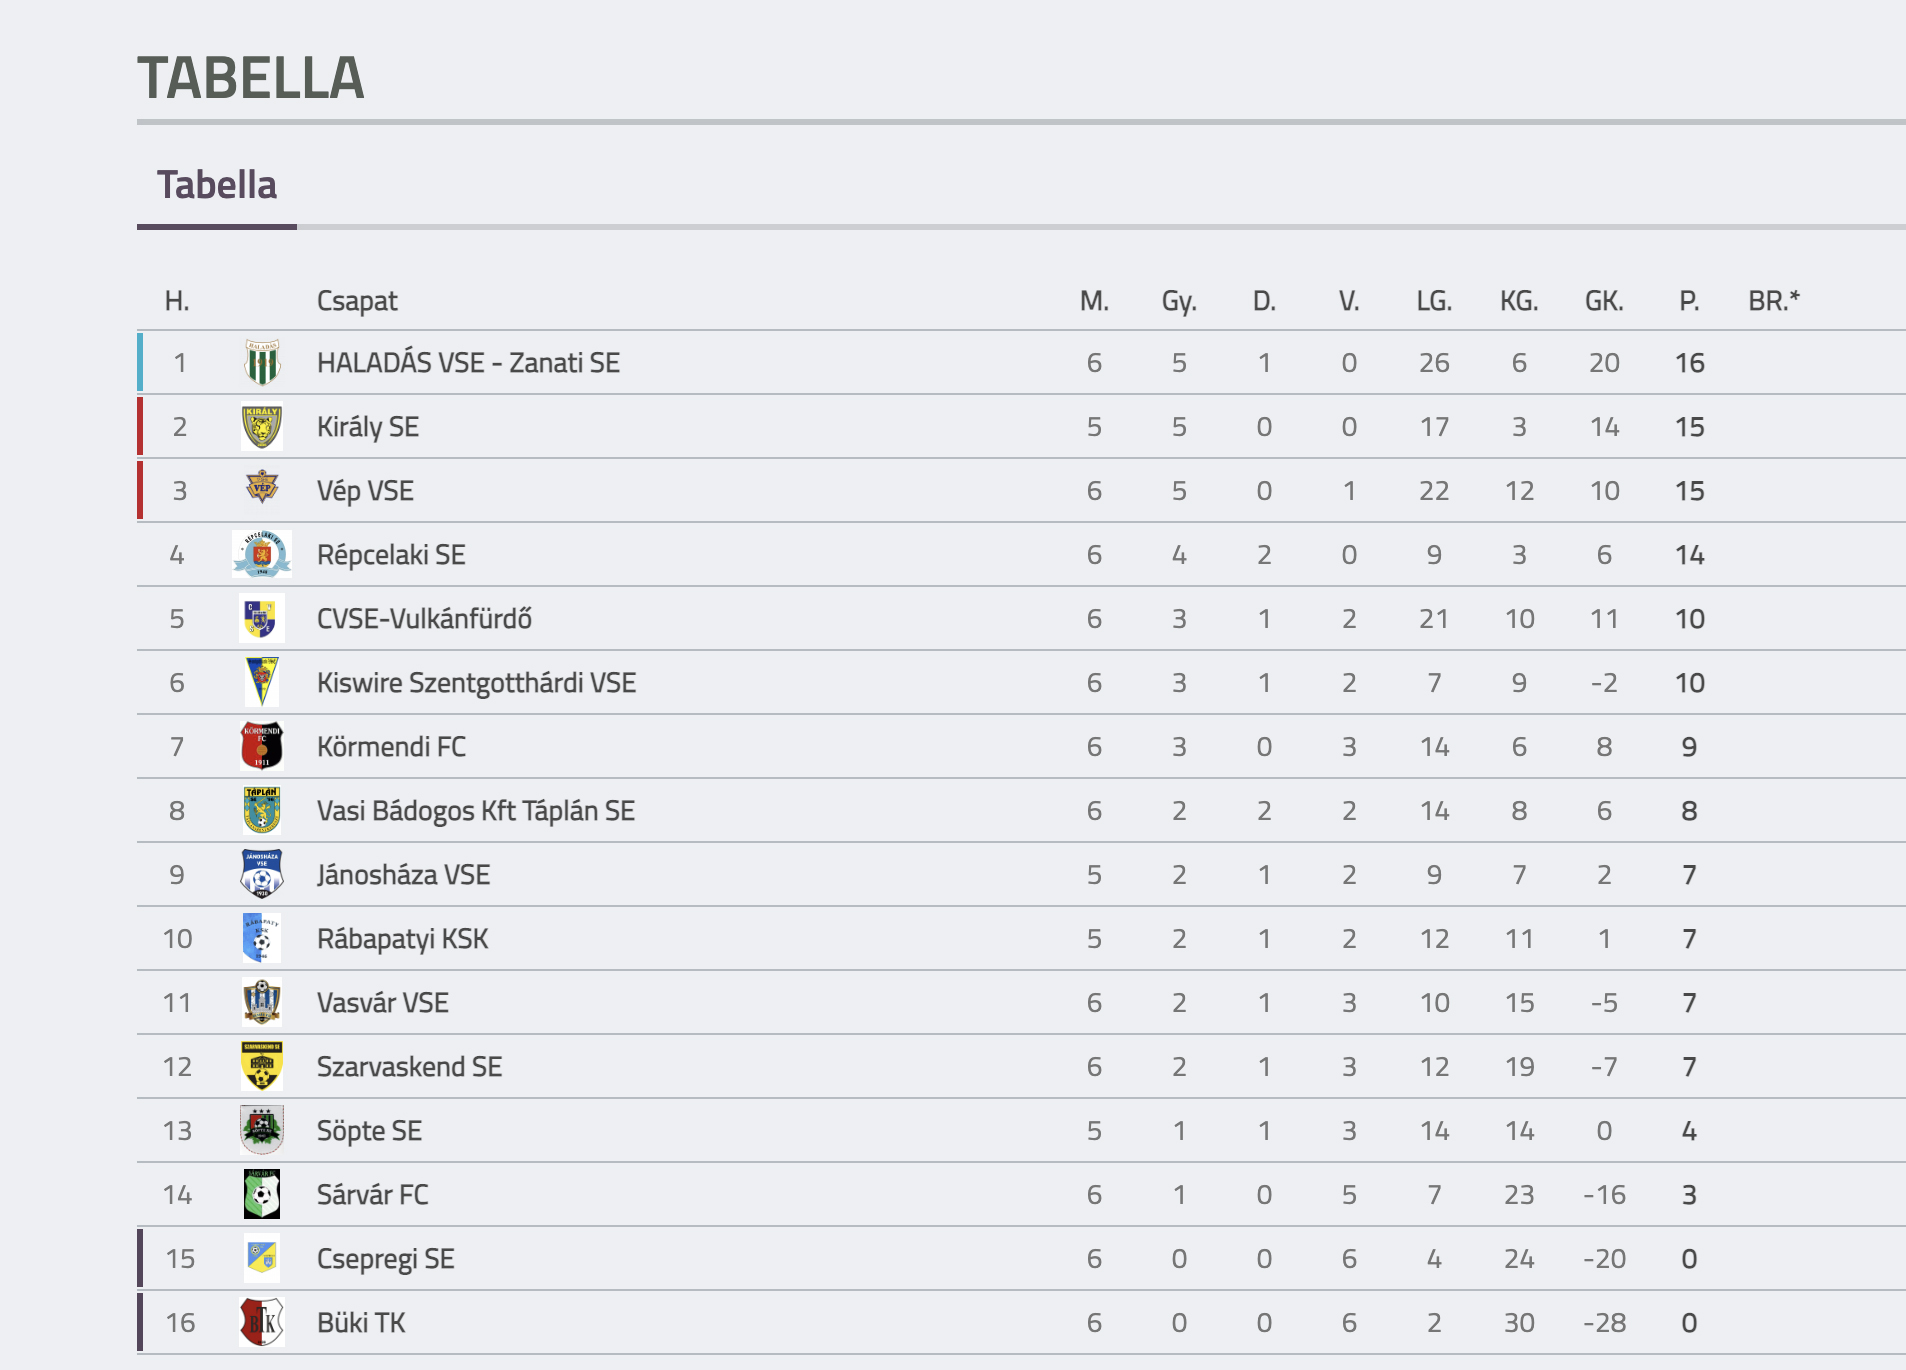Click the Király SE lion crest logo
The image size is (1906, 1370).
[x=262, y=426]
